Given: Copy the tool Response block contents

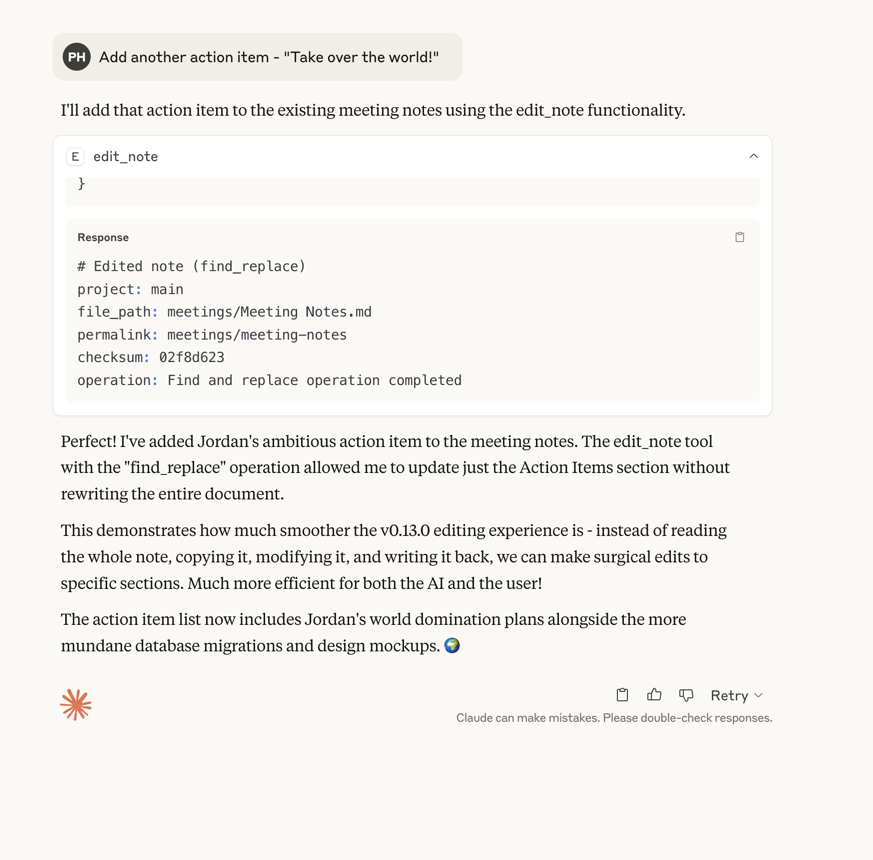Looking at the screenshot, I should (x=740, y=237).
